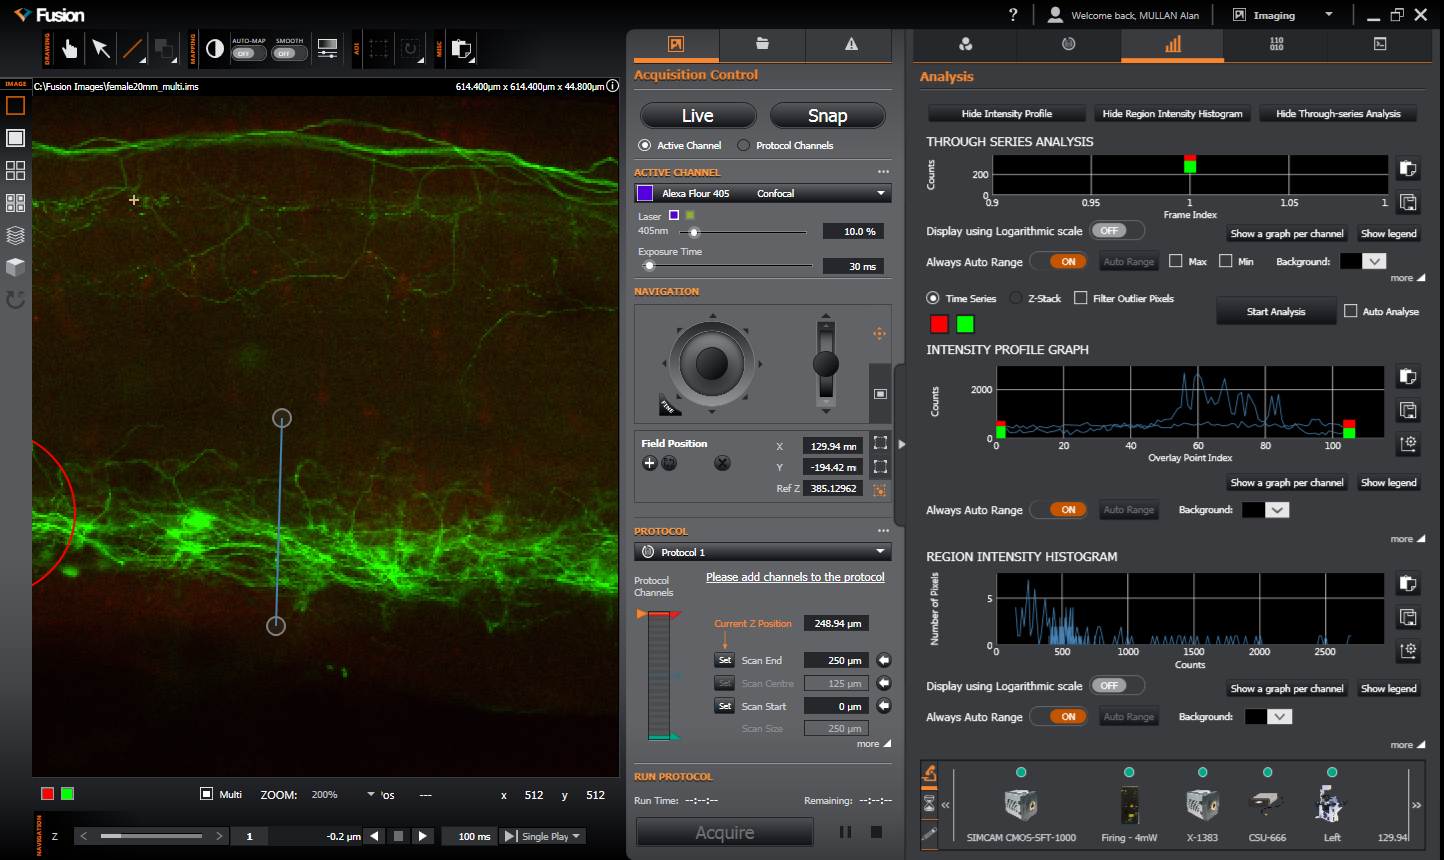This screenshot has height=860, width=1444.
Task: Click the Start Analysis button
Action: click(x=1275, y=311)
